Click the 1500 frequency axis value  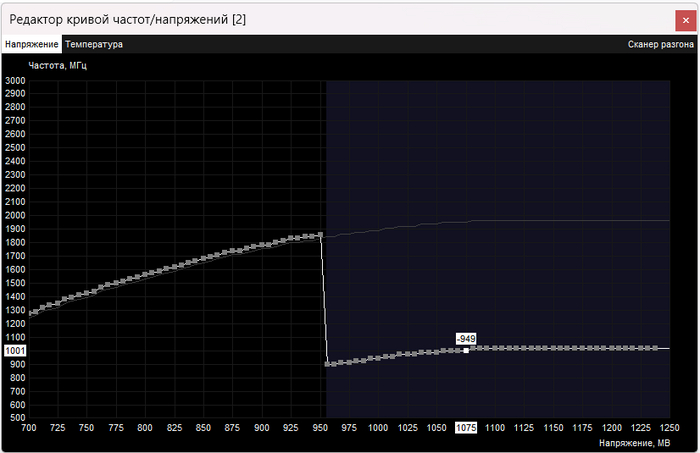[x=15, y=283]
